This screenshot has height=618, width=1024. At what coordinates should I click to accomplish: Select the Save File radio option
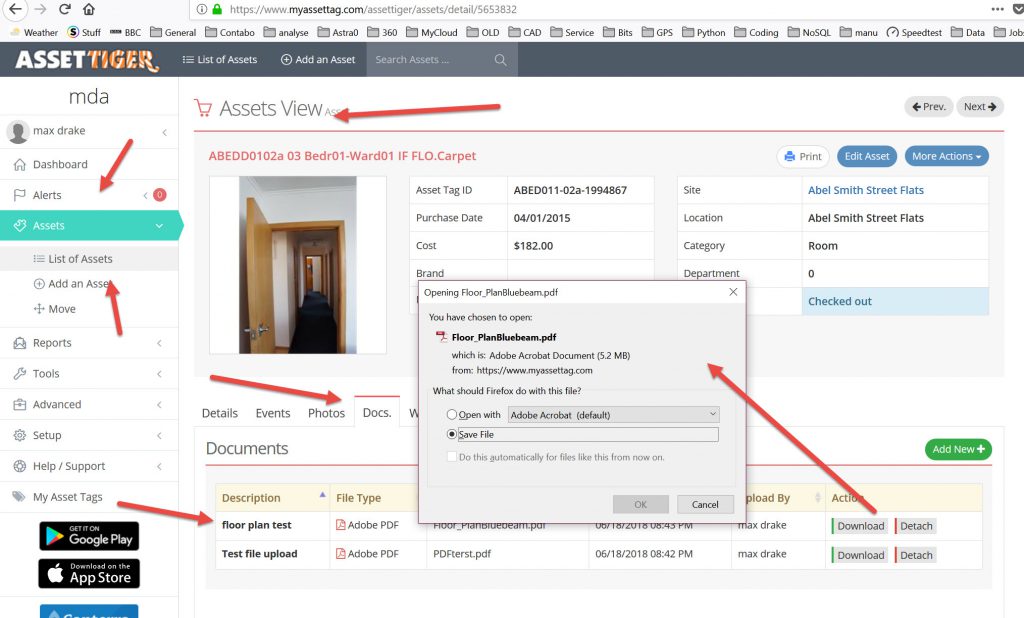(452, 435)
